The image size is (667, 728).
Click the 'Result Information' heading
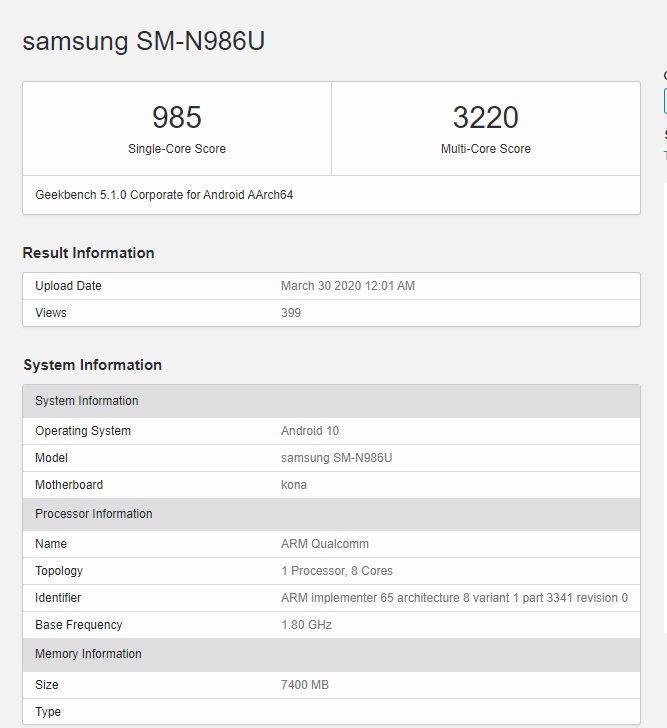tap(88, 253)
